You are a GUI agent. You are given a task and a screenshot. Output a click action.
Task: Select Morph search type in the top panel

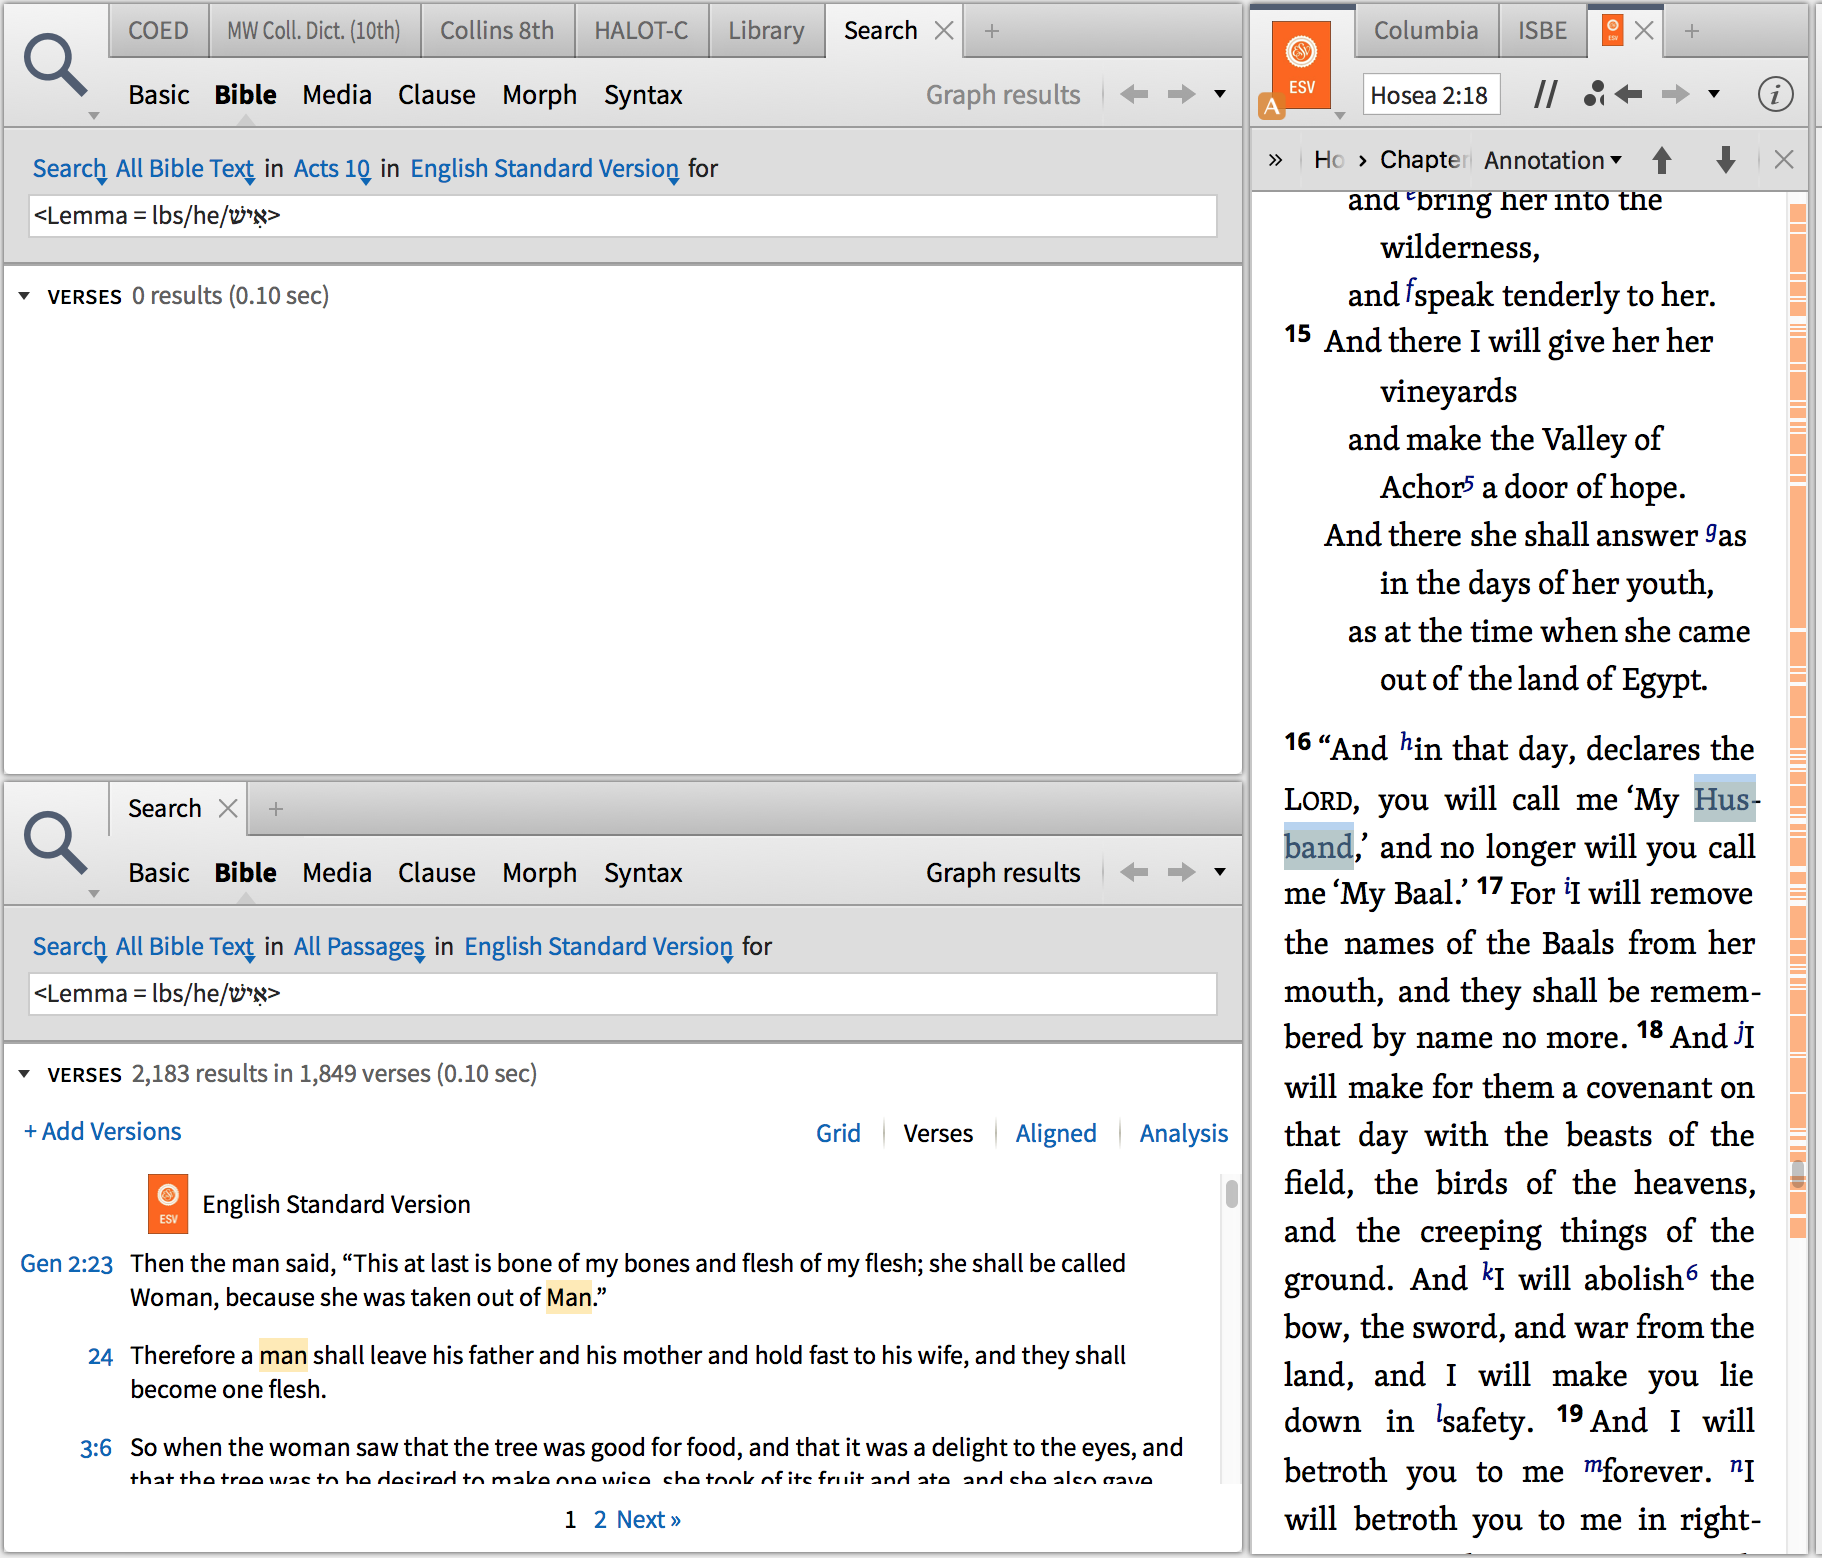tap(540, 95)
